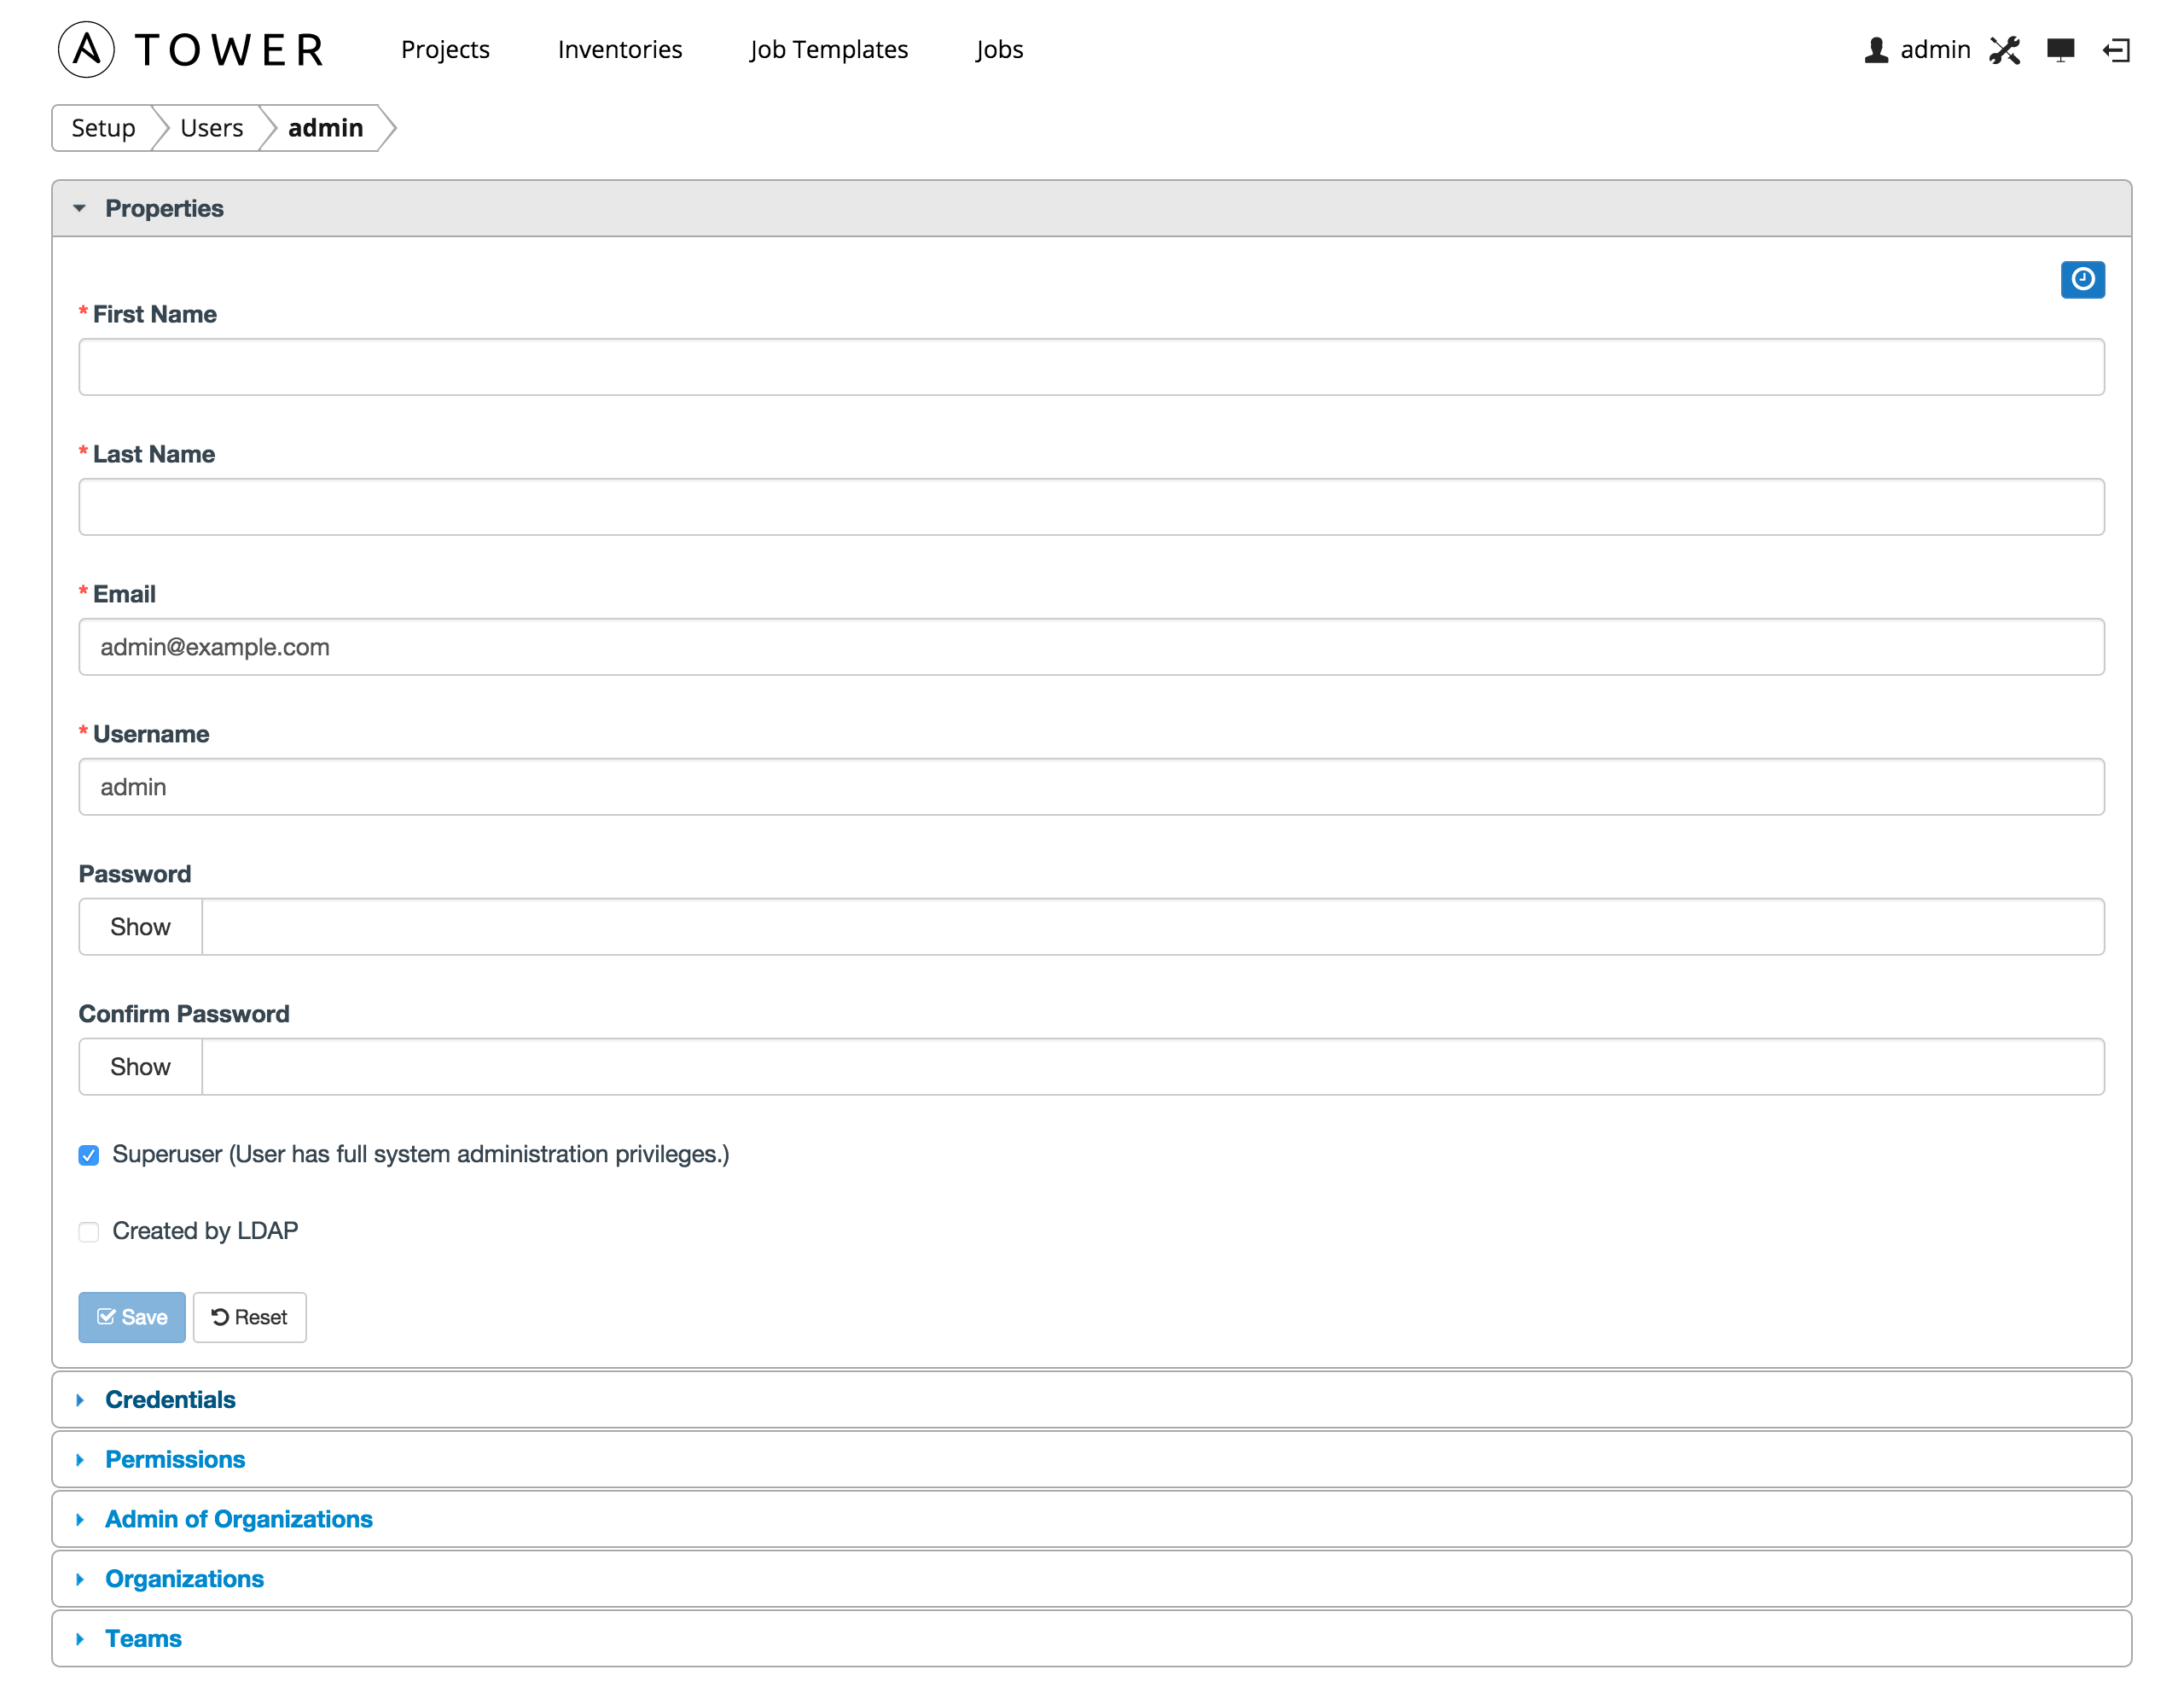Click the Ansible Tower logo icon

84,48
